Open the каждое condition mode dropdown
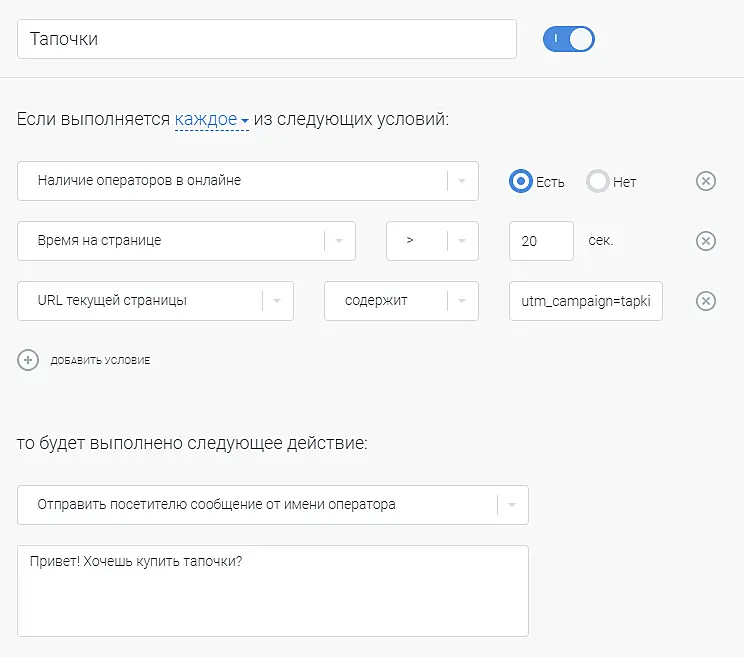 211,120
